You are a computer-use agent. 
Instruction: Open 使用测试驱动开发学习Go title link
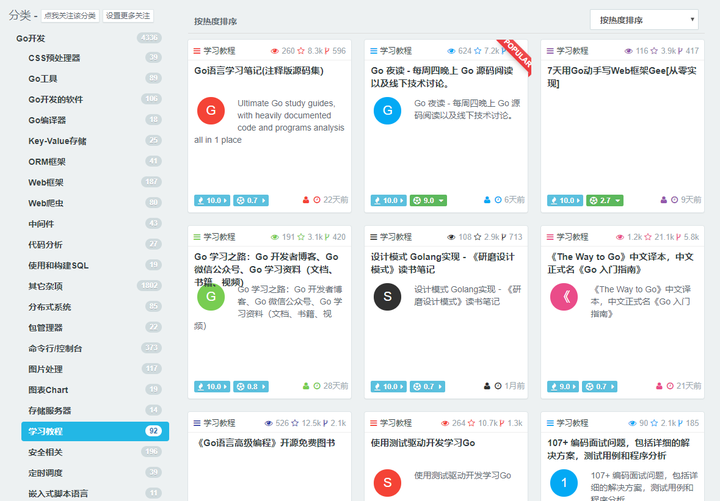[423, 443]
